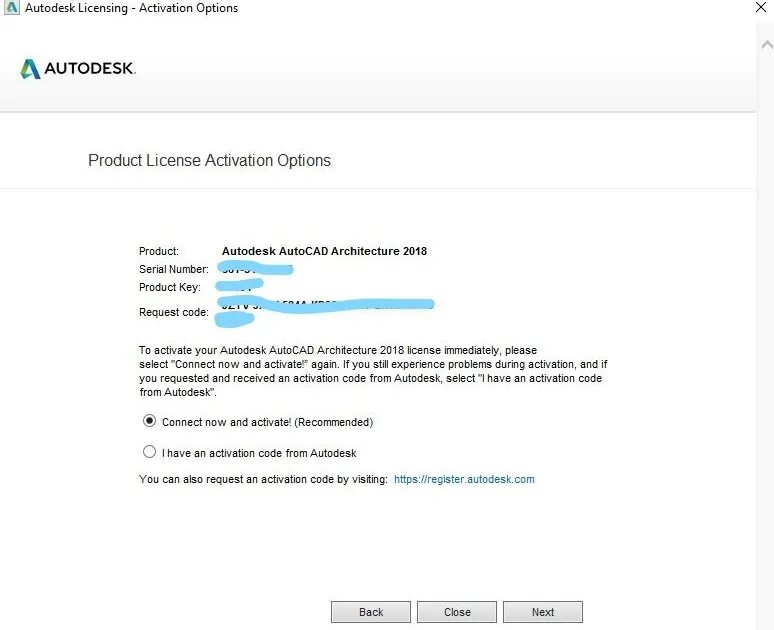Click the Autodesk logo in the header

pos(77,69)
